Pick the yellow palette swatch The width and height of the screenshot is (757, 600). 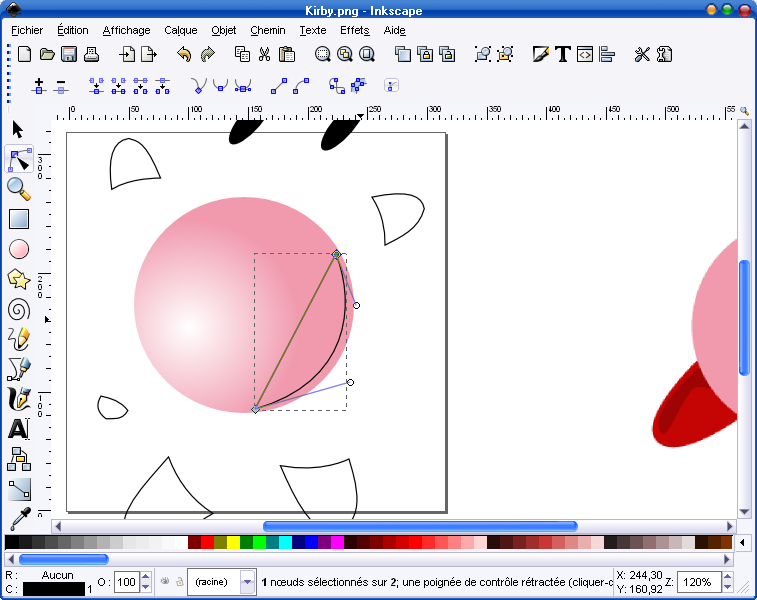(x=234, y=542)
